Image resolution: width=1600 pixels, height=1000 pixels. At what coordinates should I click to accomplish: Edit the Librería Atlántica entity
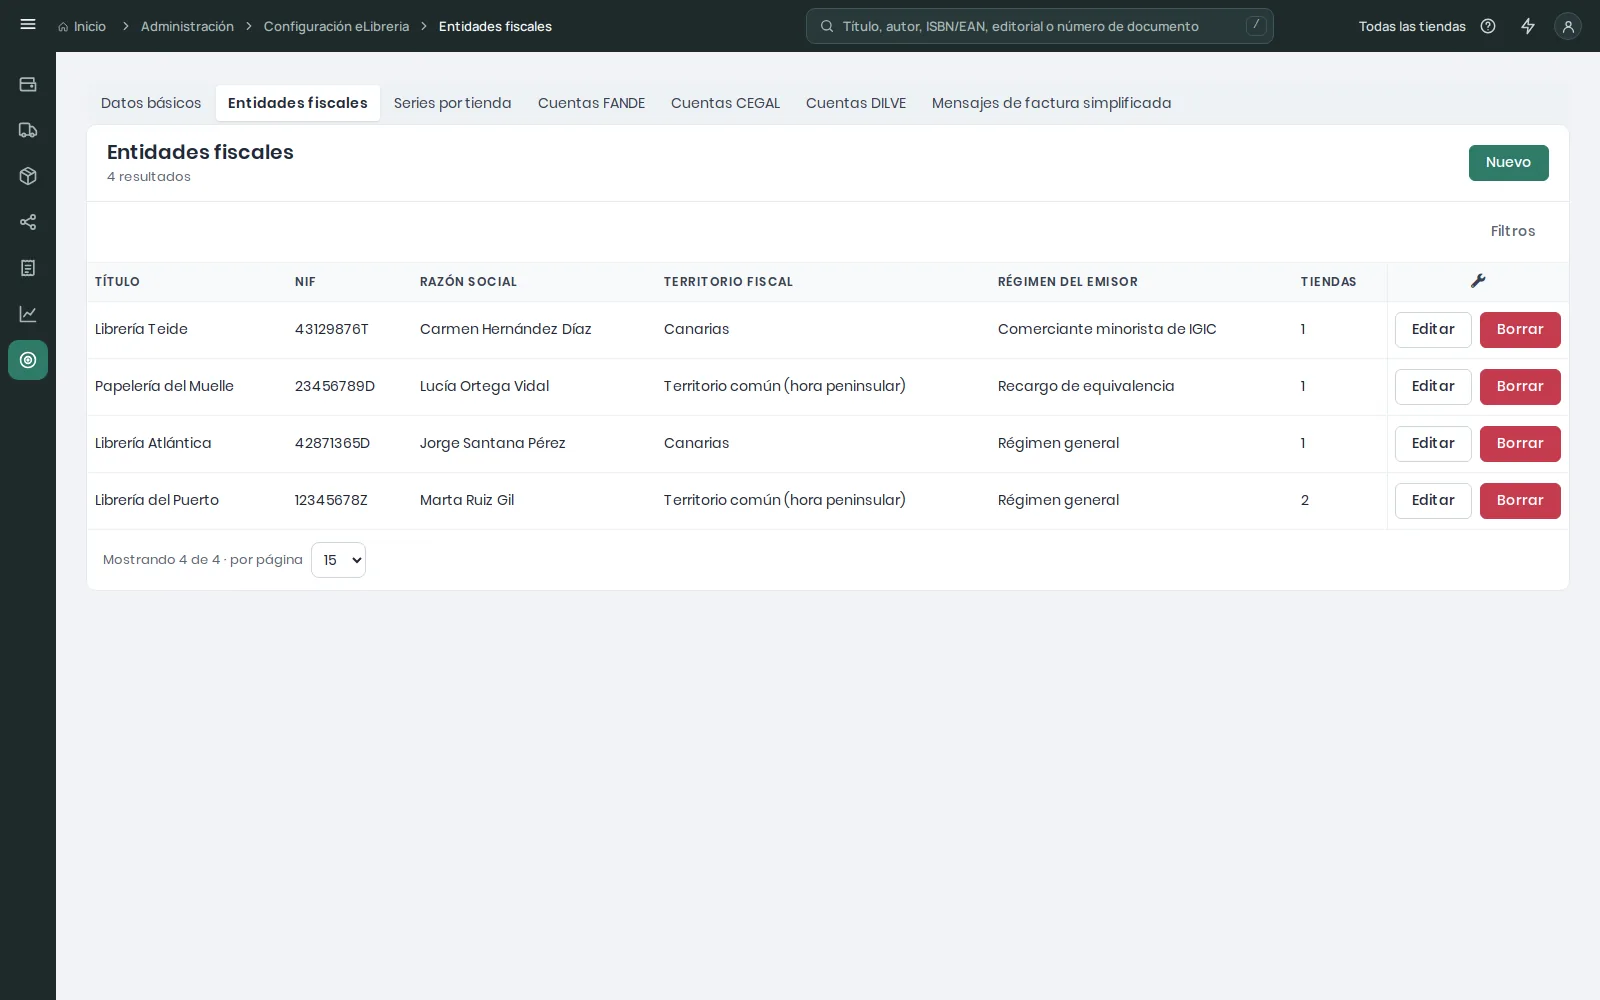tap(1433, 444)
